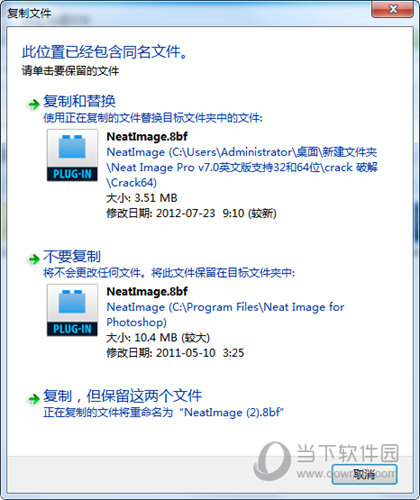The image size is (420, 500).
Task: Click NeatImage.8bf filename under 不要复制
Action: pos(147,291)
